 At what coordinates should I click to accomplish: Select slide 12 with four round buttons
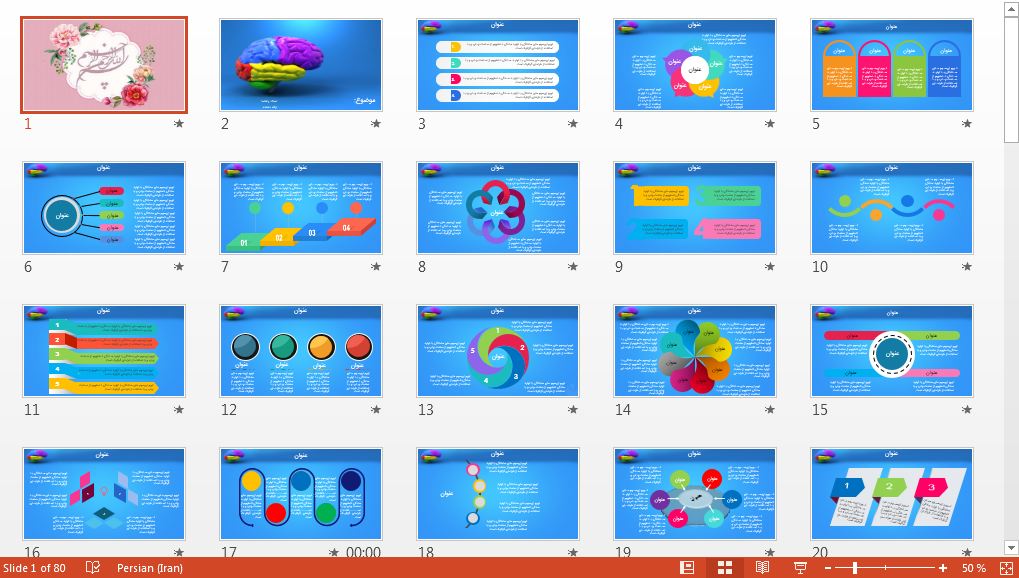pos(301,351)
